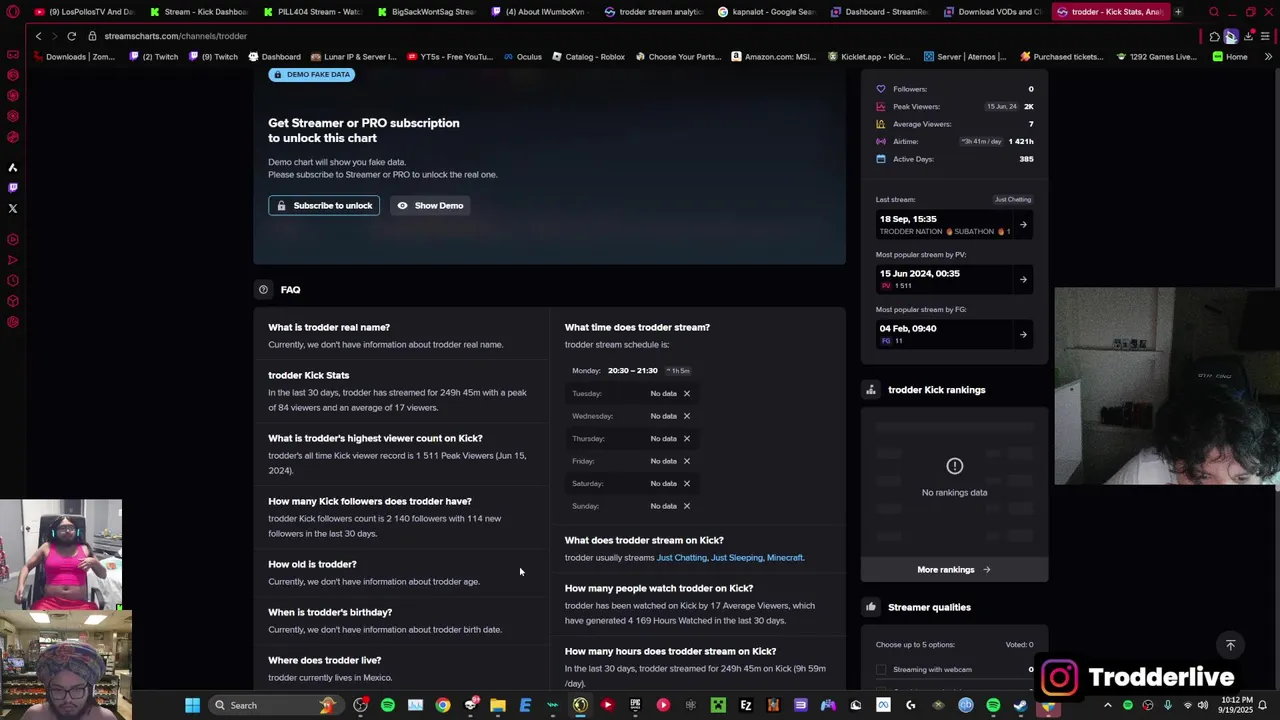Open the X panel in the sidebar

pyautogui.click(x=13, y=209)
